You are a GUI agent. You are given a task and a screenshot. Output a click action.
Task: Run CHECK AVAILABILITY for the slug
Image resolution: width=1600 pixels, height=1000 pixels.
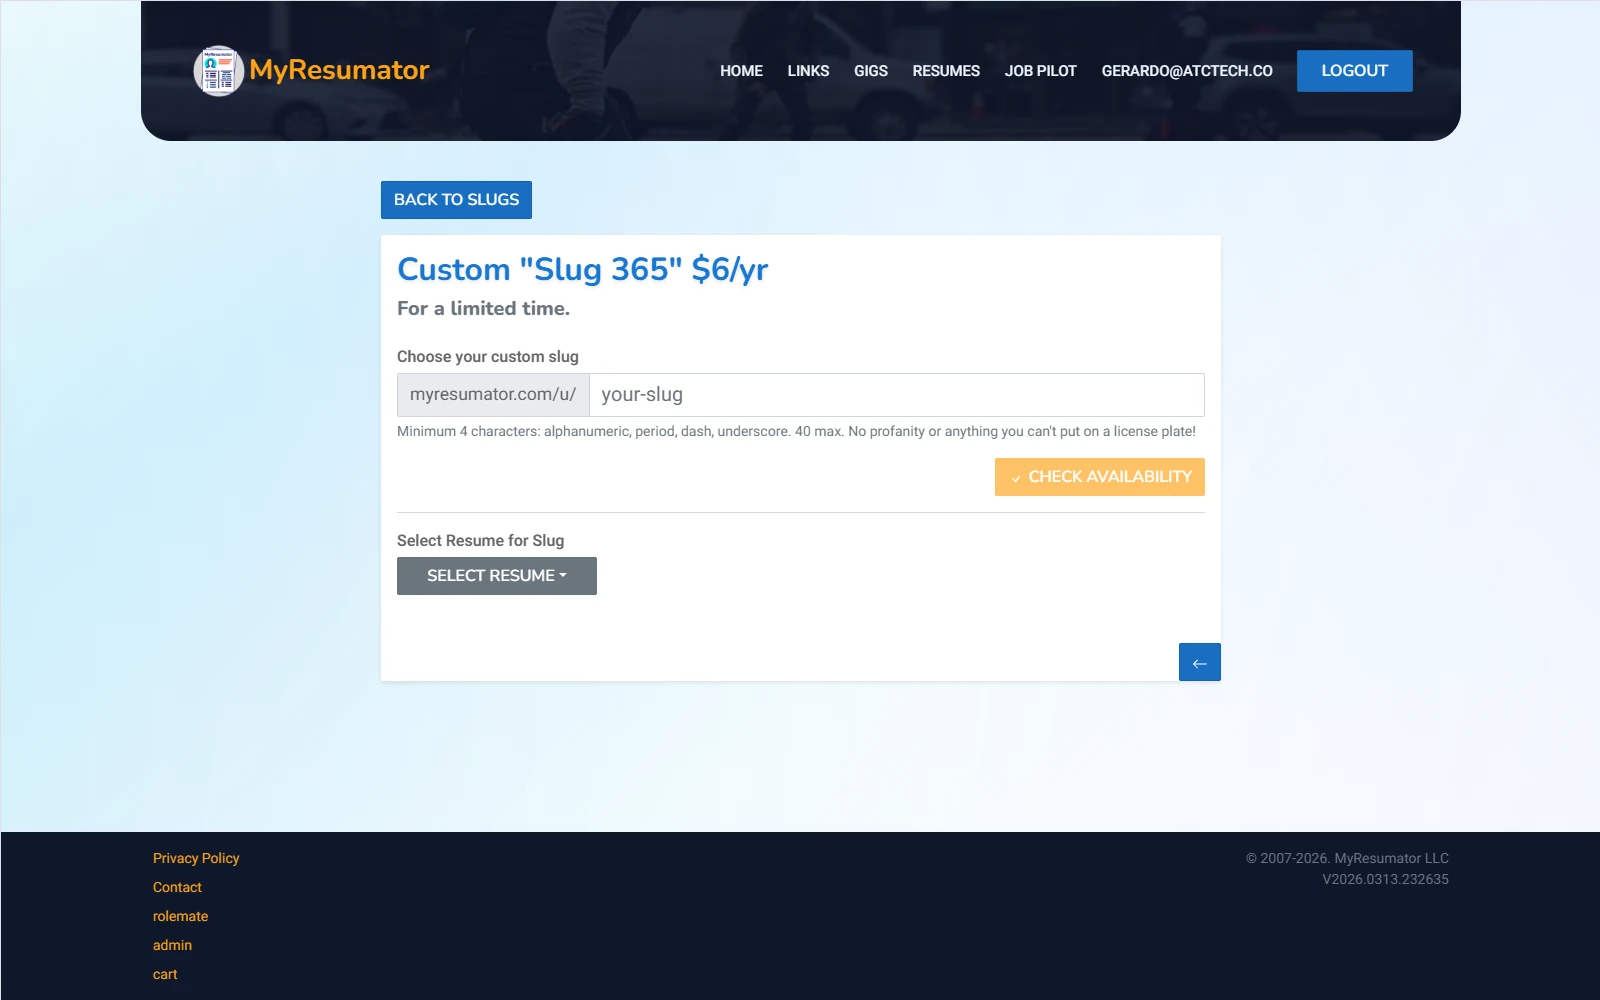(1099, 476)
